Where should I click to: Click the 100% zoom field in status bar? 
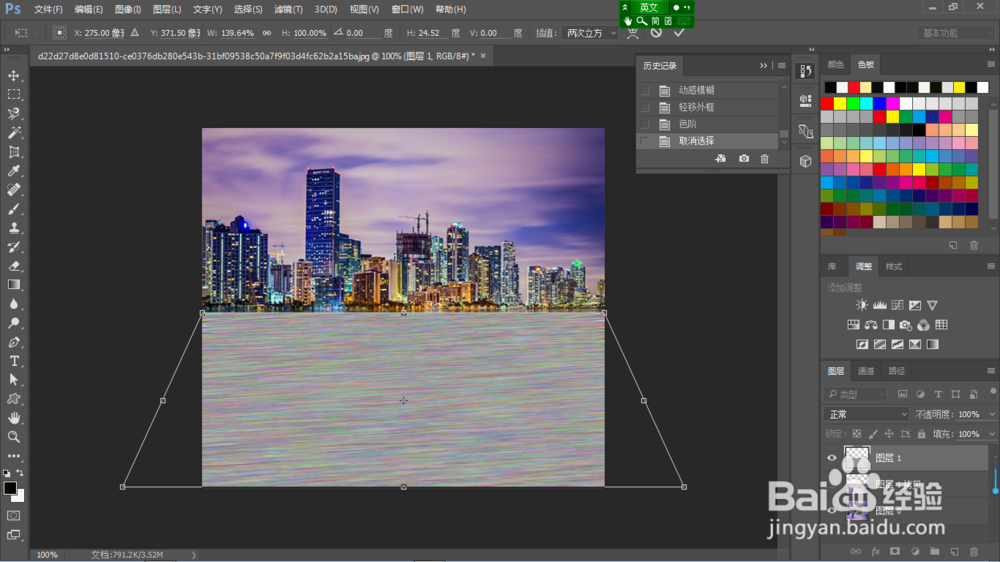point(47,555)
